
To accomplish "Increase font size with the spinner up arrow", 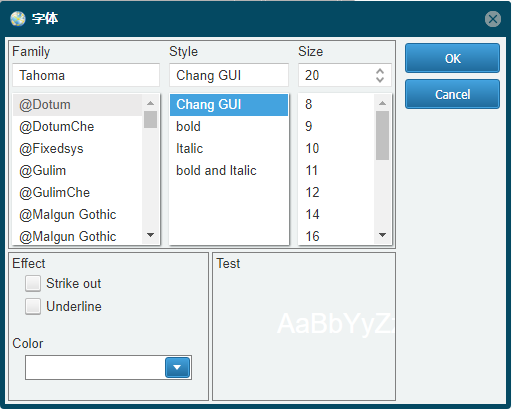I will click(x=380, y=71).
